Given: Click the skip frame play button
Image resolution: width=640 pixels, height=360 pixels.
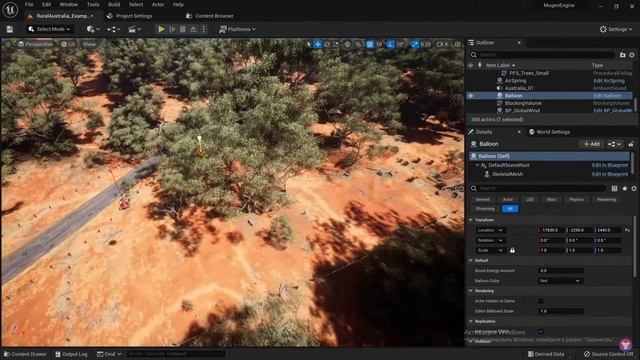Looking at the screenshot, I should tap(172, 29).
